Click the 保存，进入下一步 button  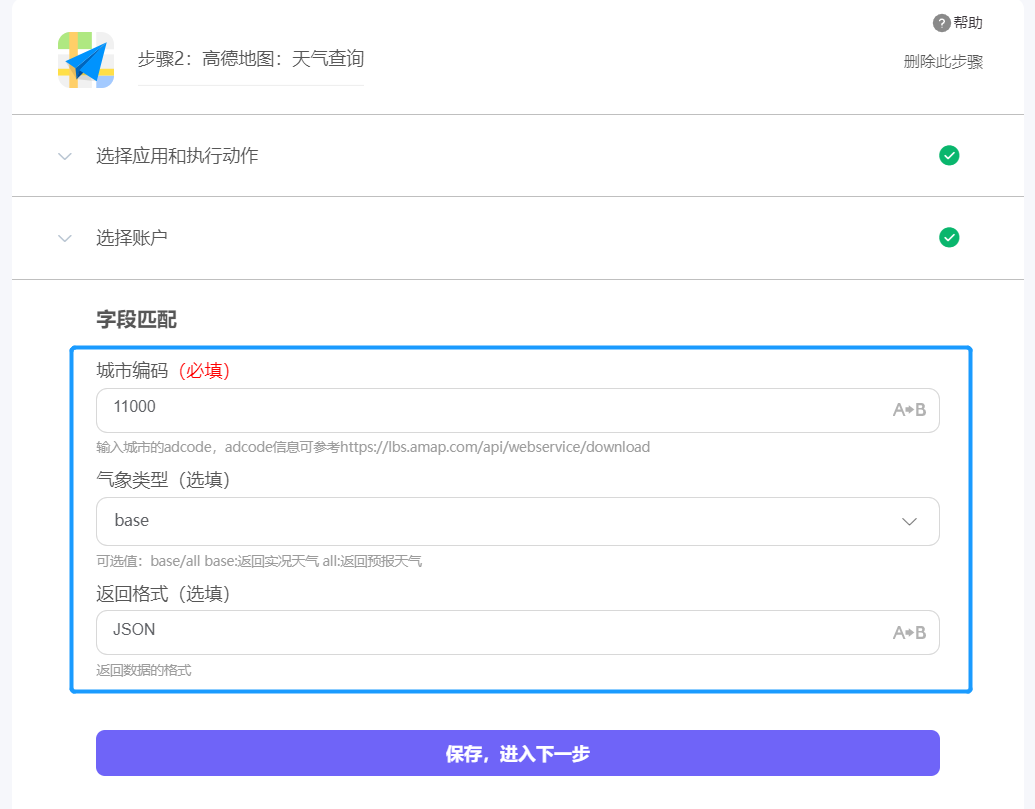point(518,753)
